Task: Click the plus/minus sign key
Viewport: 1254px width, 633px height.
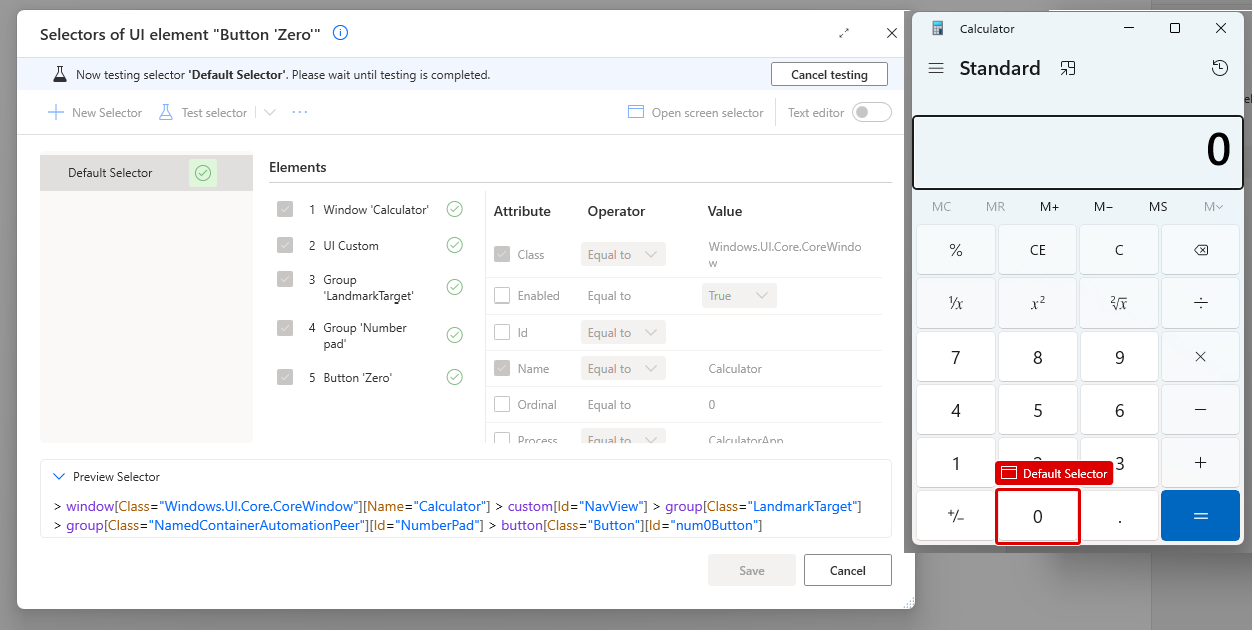Action: (956, 516)
